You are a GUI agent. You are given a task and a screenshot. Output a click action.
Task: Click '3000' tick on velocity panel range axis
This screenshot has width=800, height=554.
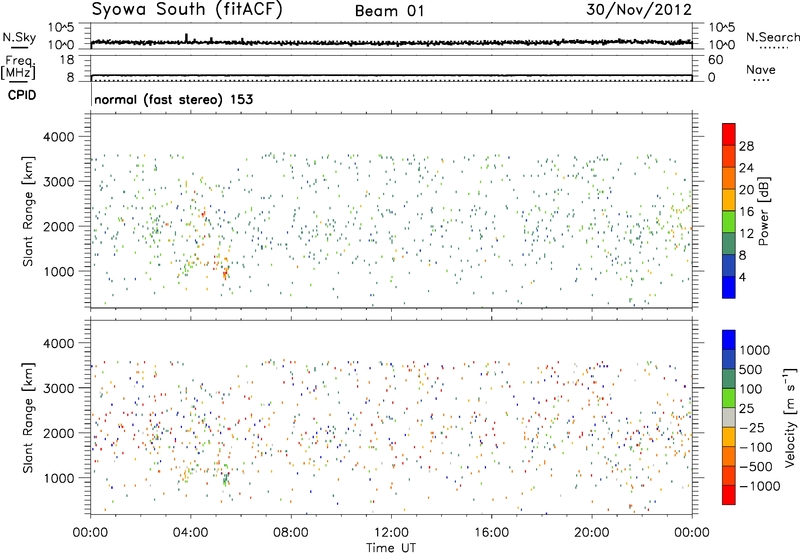tap(58, 388)
